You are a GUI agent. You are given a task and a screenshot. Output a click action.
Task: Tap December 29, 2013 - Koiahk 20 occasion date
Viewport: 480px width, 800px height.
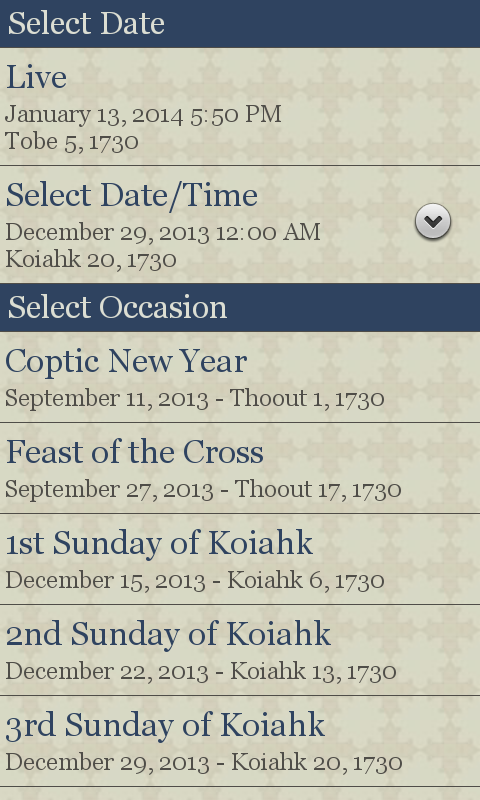(x=204, y=762)
